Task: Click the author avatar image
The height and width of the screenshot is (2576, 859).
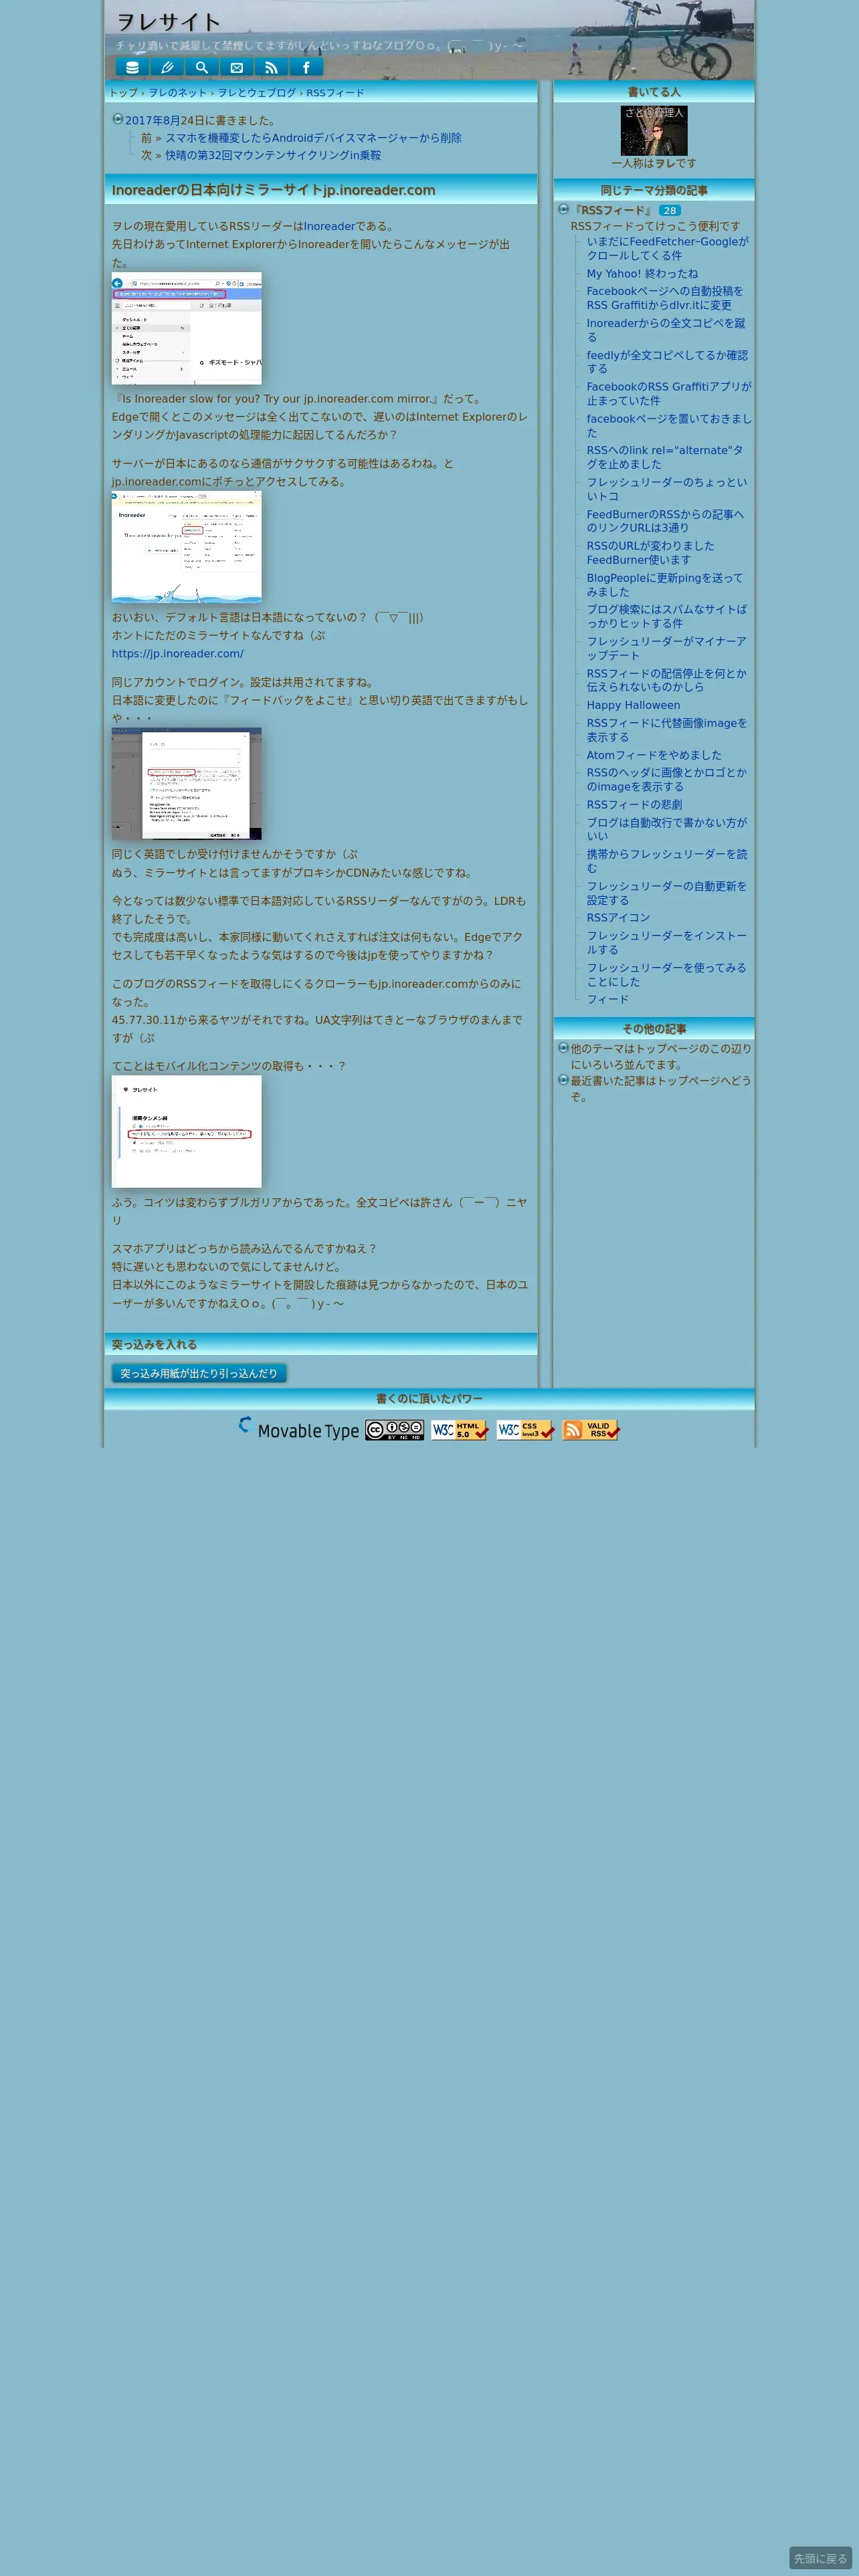Action: pyautogui.click(x=654, y=131)
